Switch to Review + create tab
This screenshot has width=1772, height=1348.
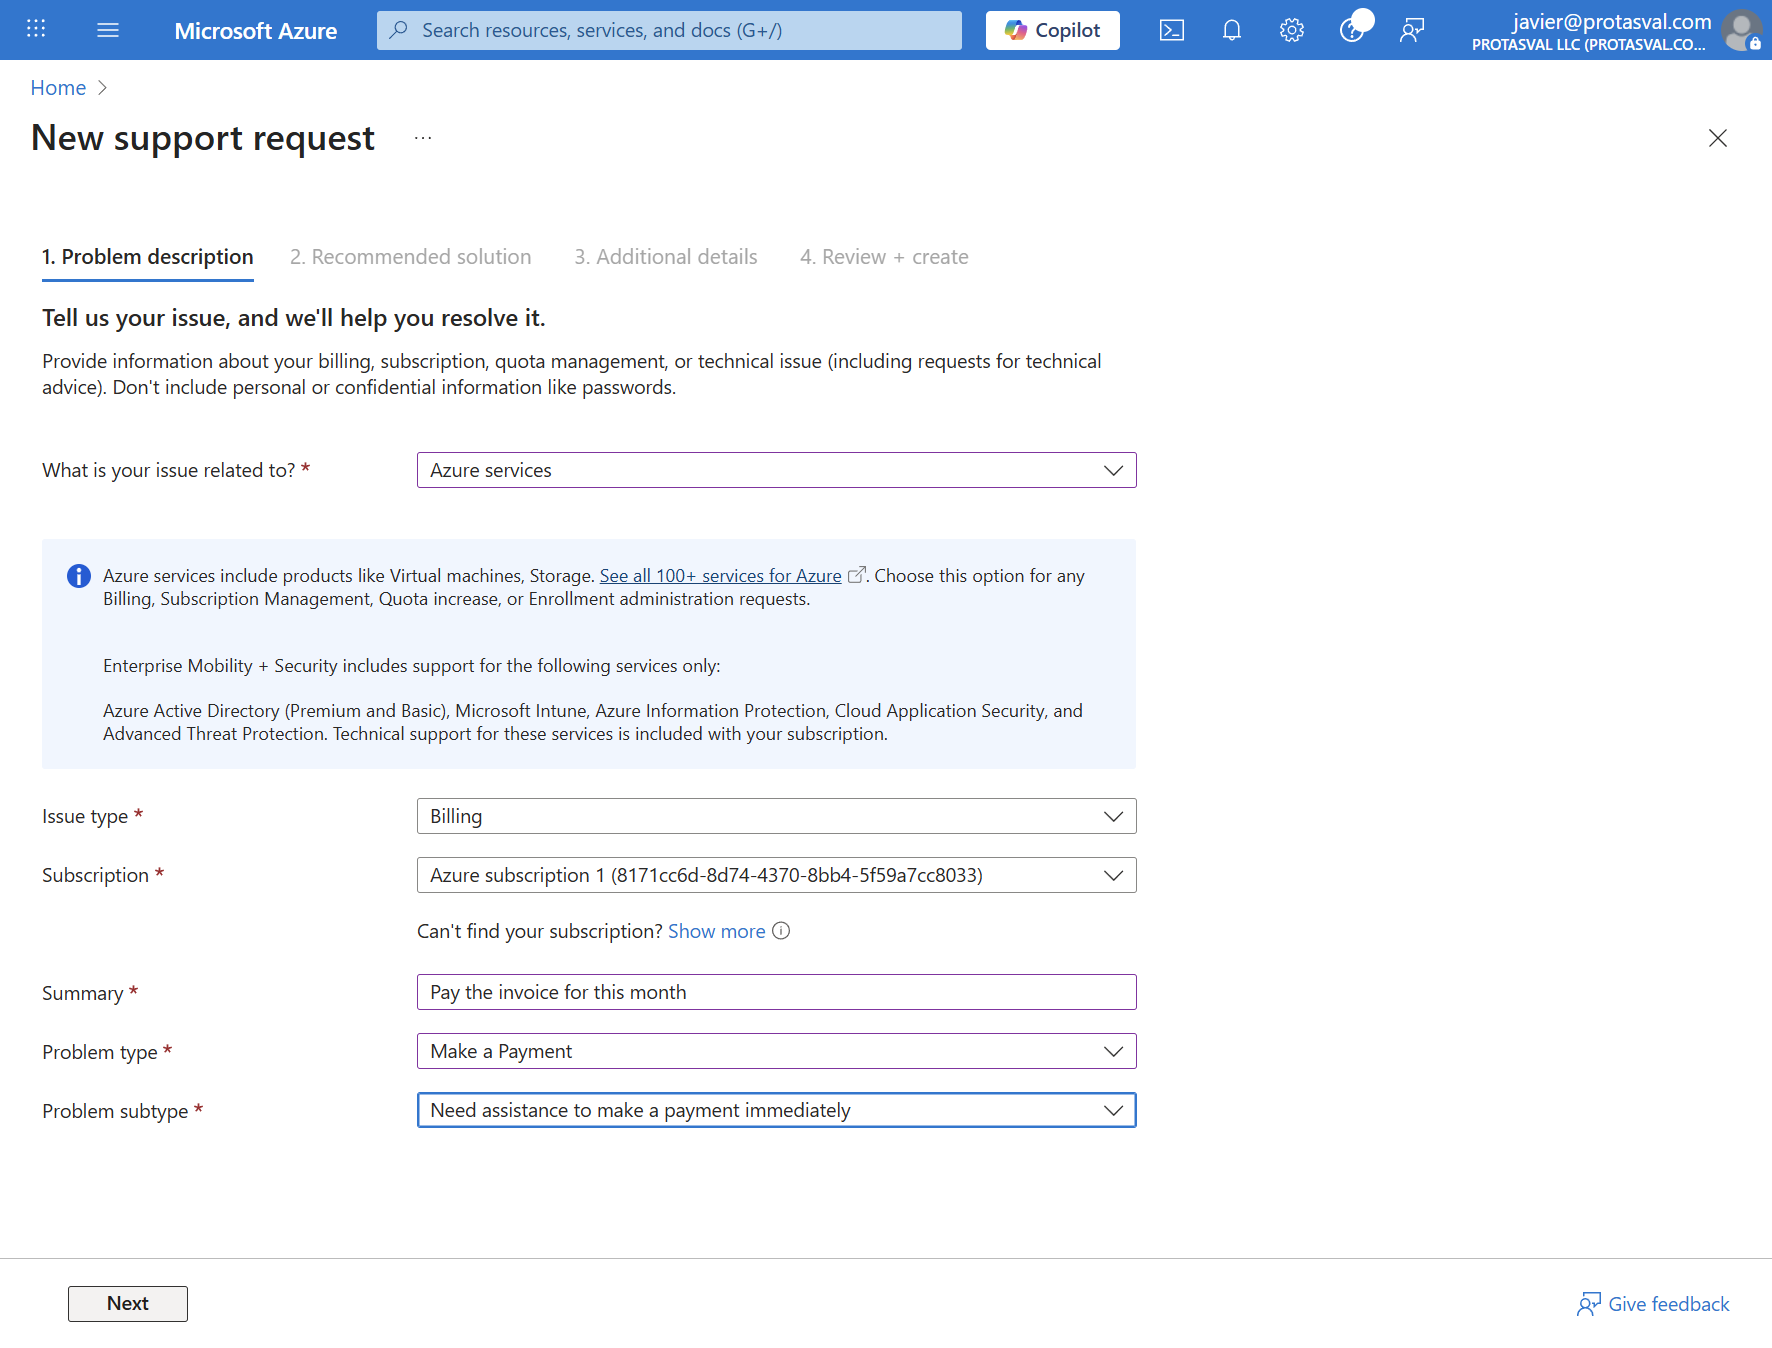pos(884,257)
